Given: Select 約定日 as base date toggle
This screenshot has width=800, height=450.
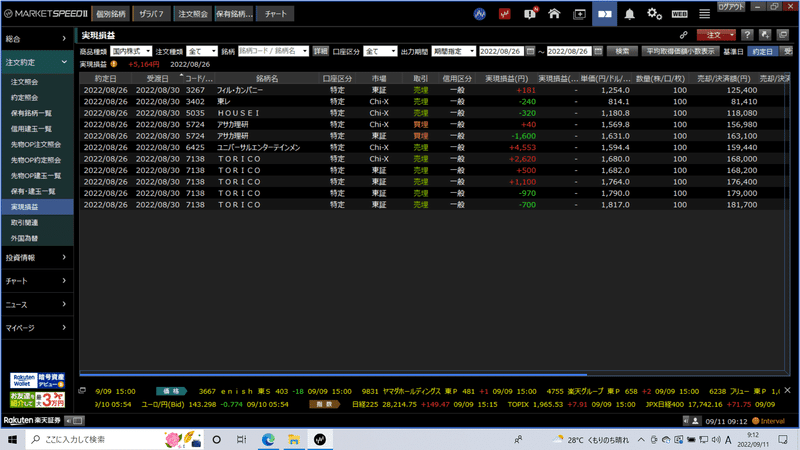Looking at the screenshot, I should [x=763, y=51].
